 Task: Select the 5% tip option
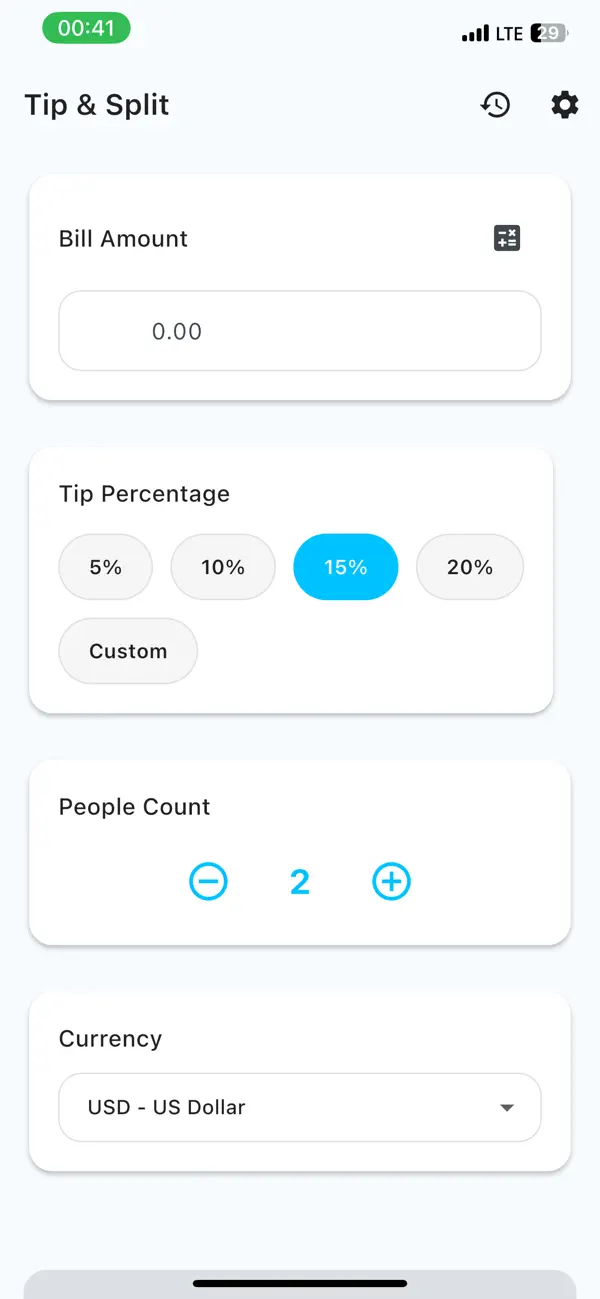tap(105, 567)
